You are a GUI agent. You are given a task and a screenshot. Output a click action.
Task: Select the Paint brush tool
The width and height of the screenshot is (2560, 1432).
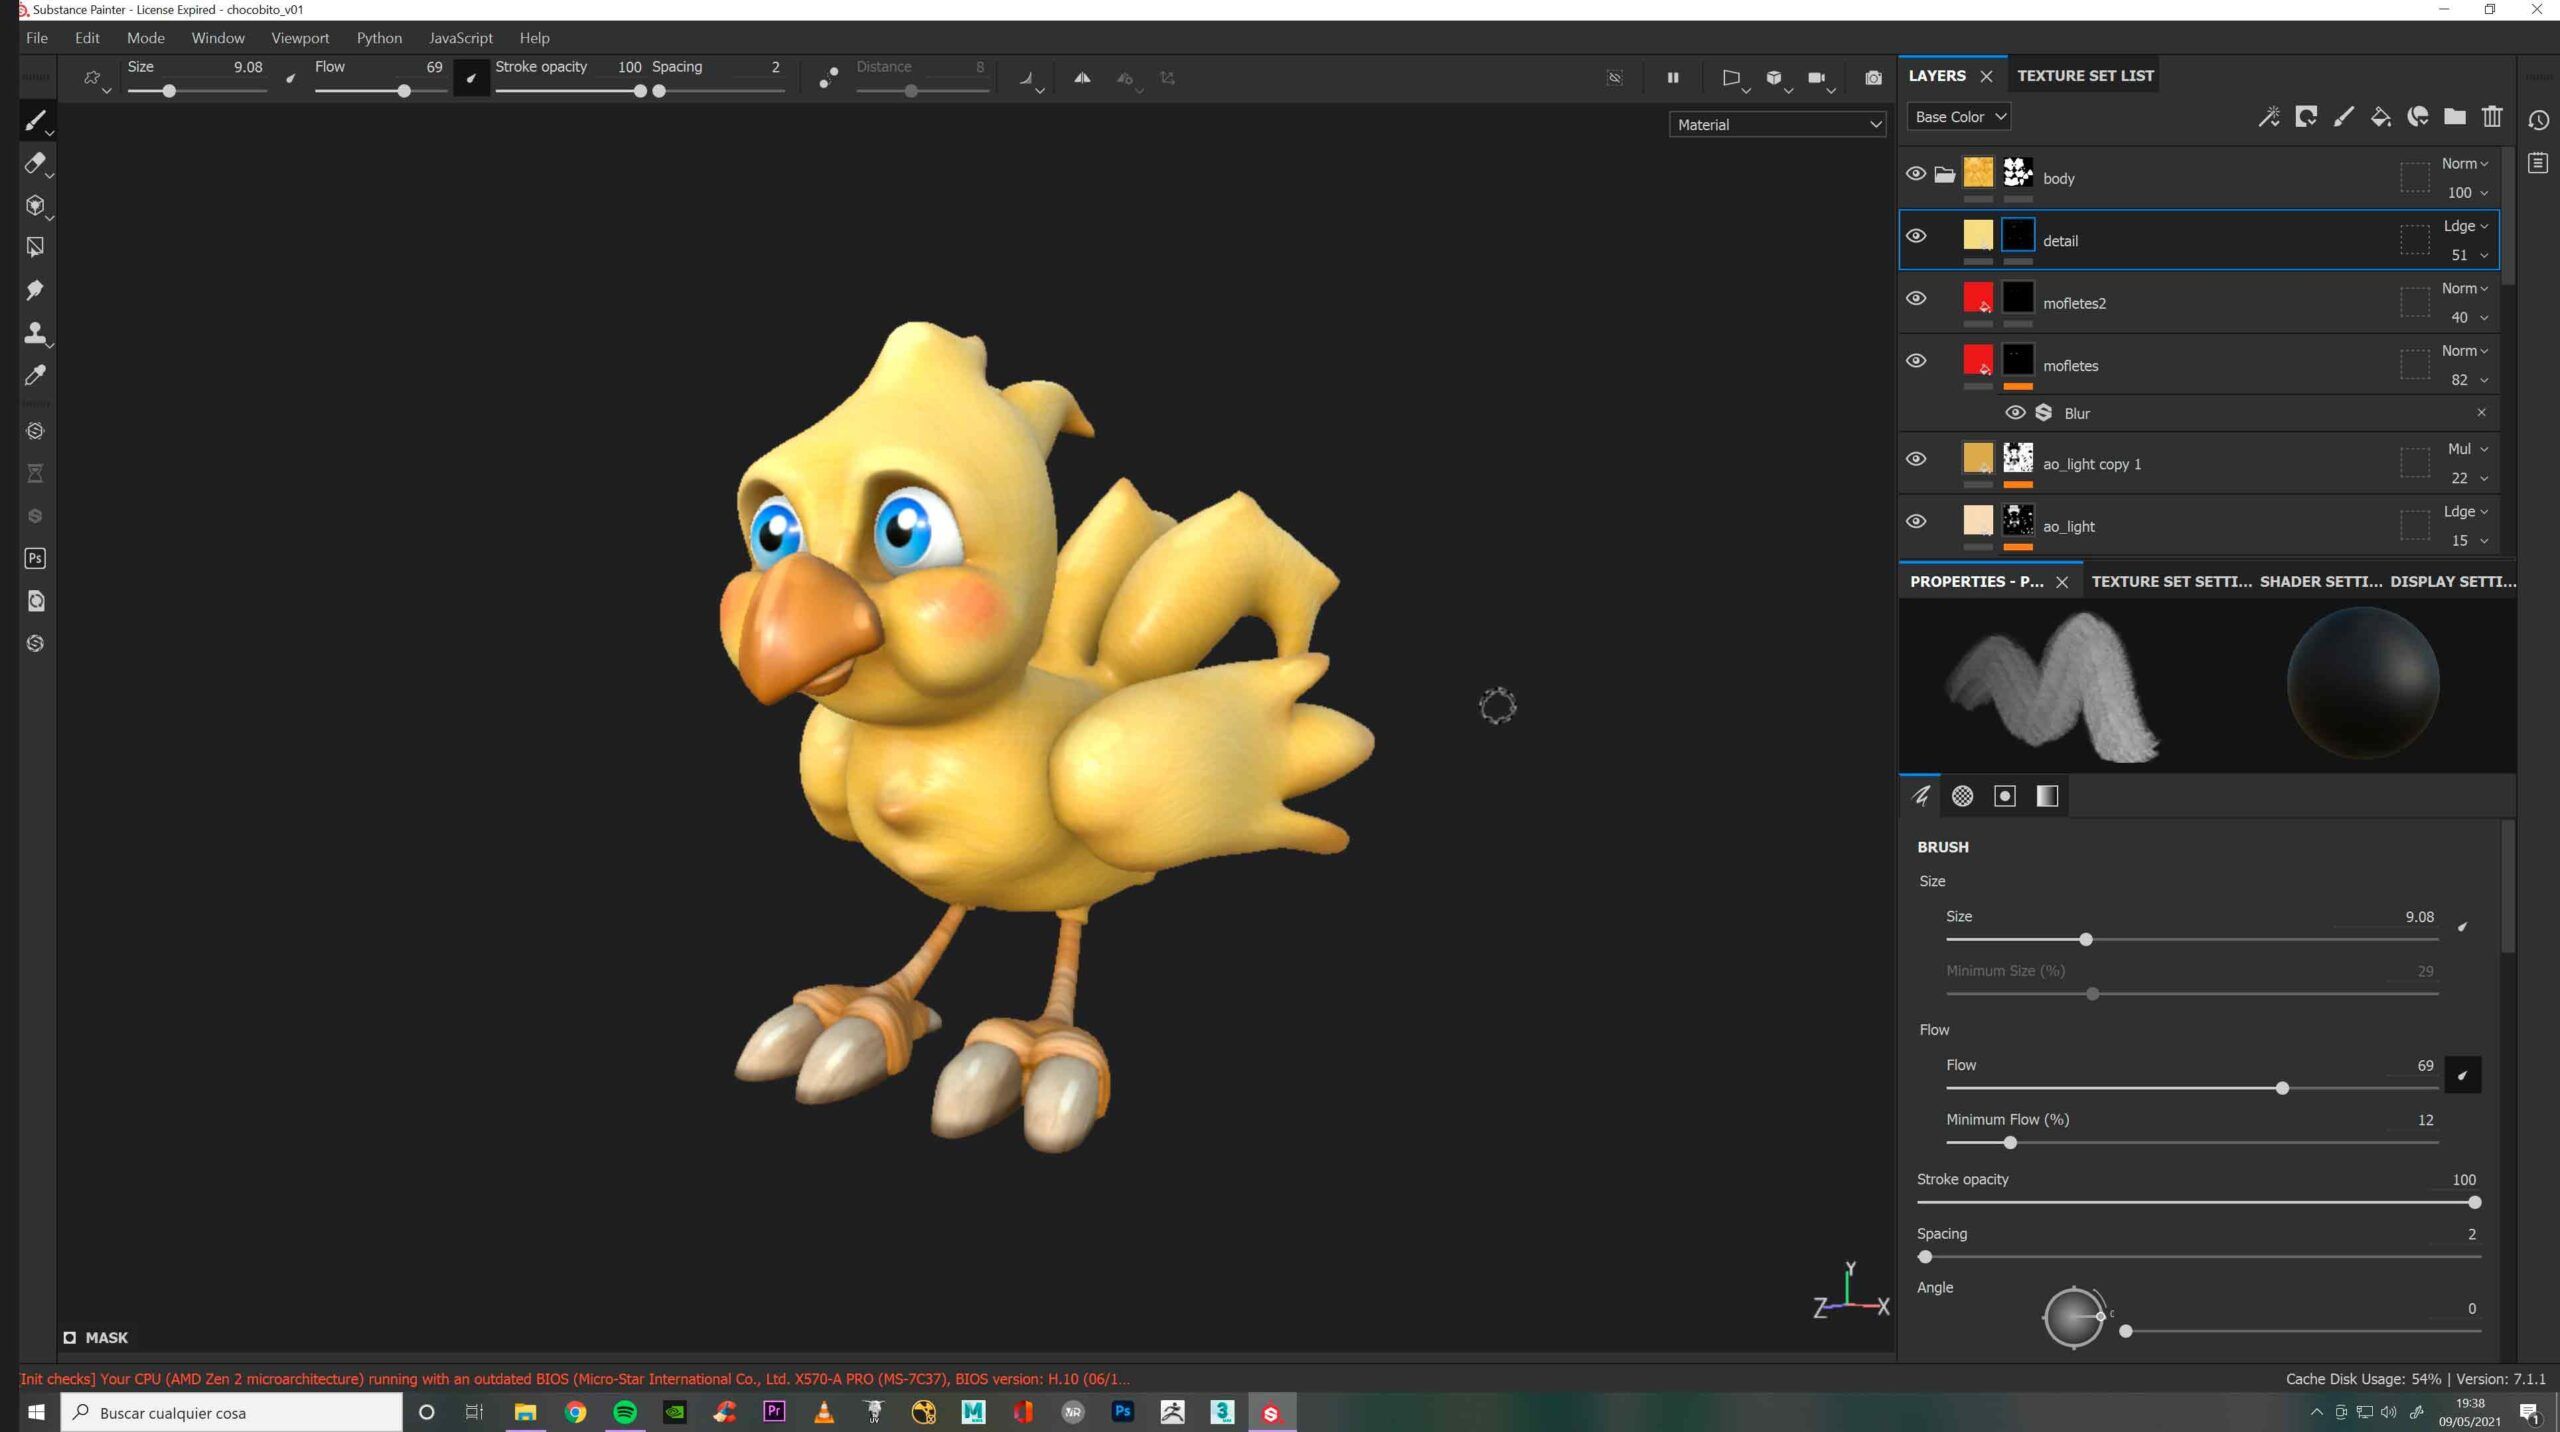(x=35, y=121)
